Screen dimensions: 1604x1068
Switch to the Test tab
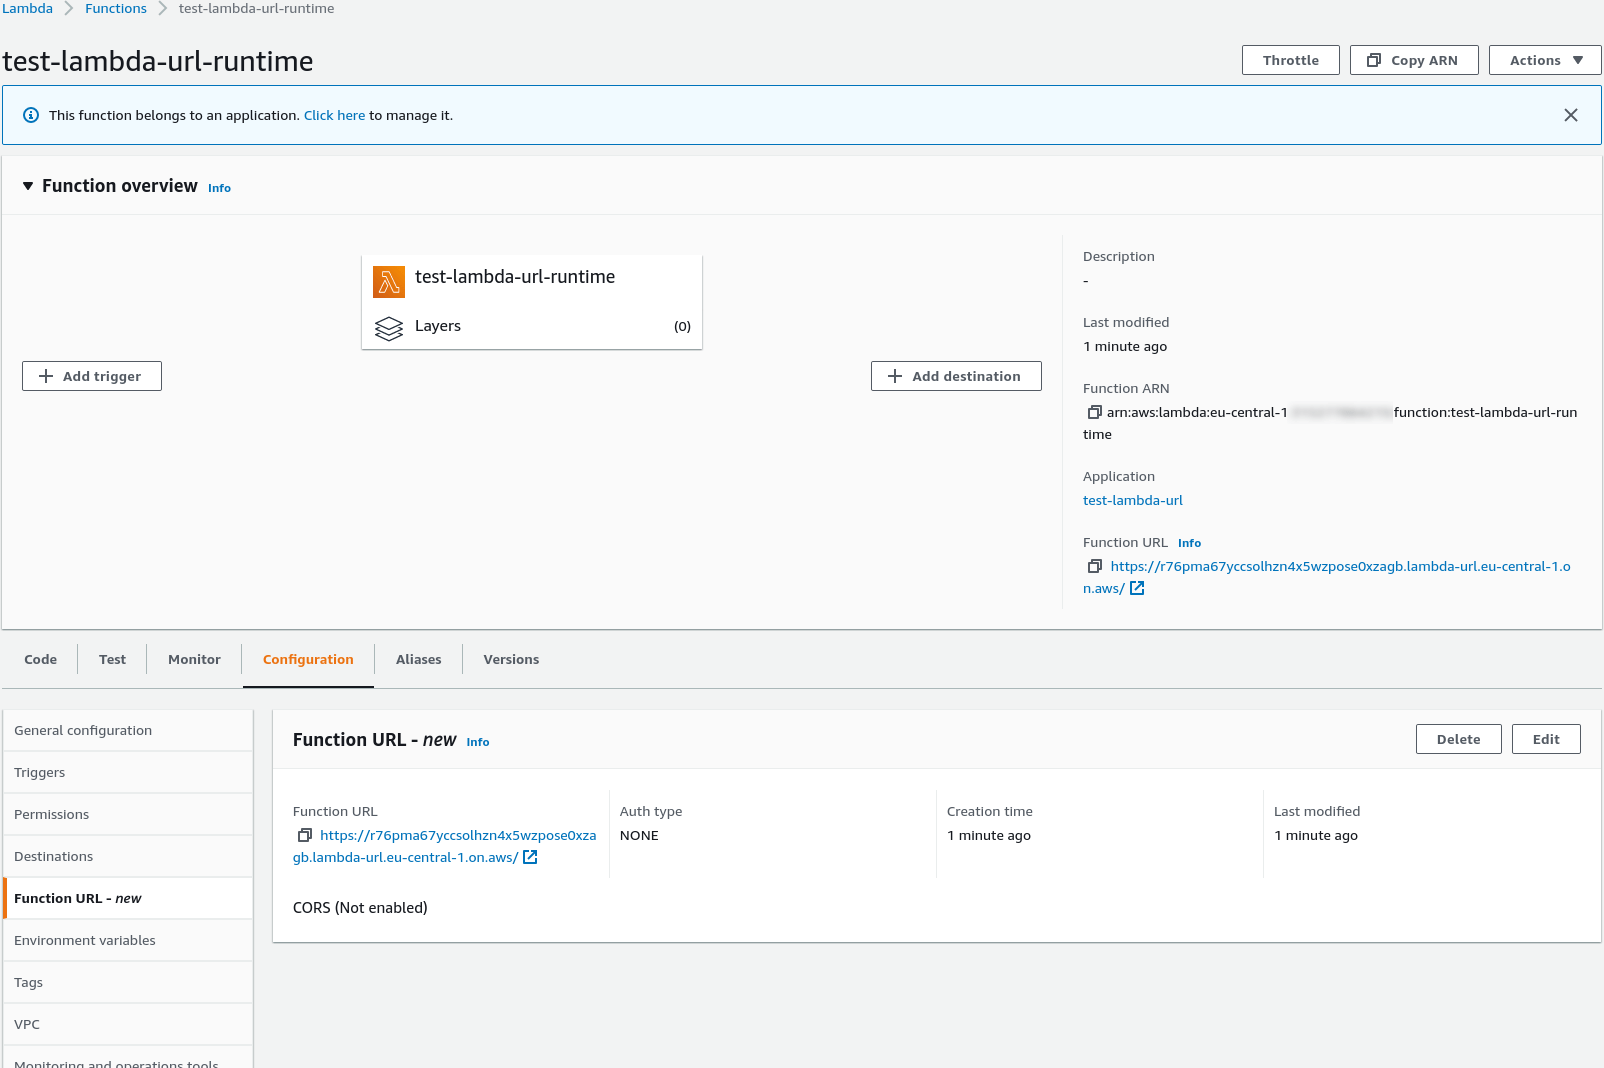click(x=113, y=659)
